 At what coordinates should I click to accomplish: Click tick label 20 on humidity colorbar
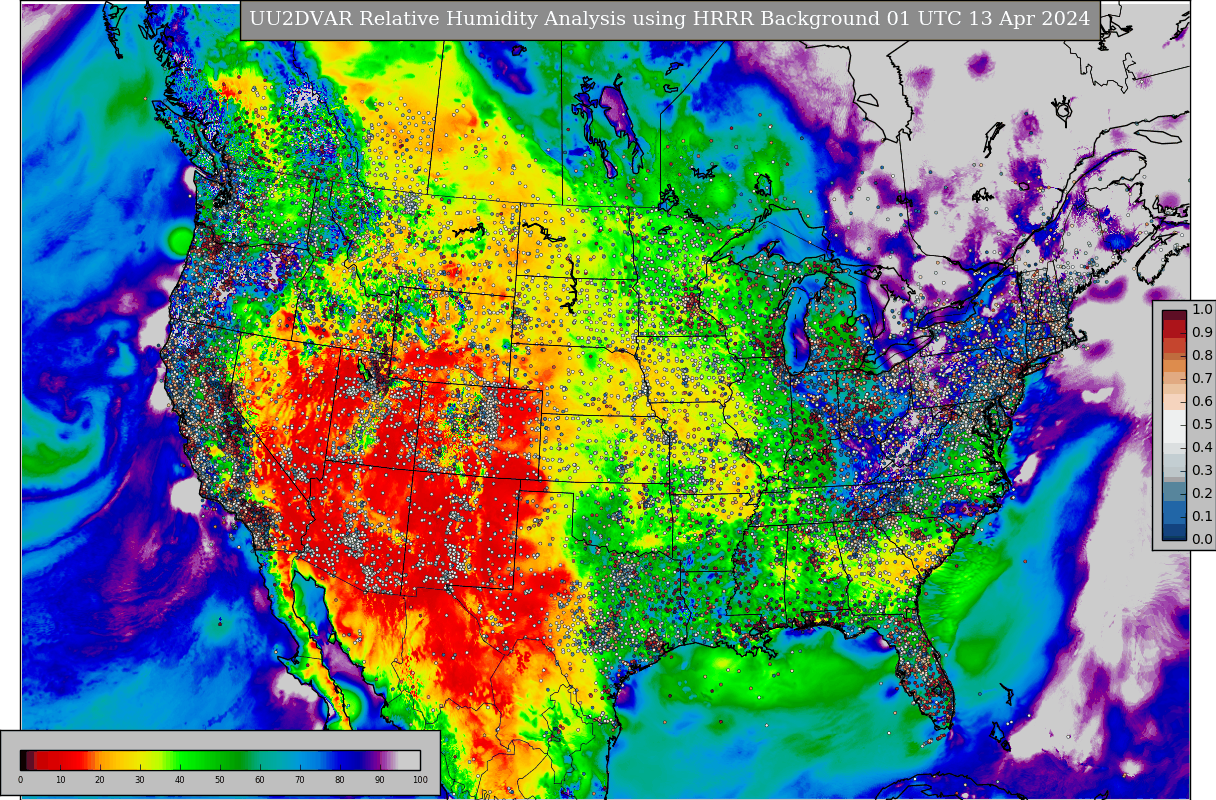pyautogui.click(x=100, y=780)
